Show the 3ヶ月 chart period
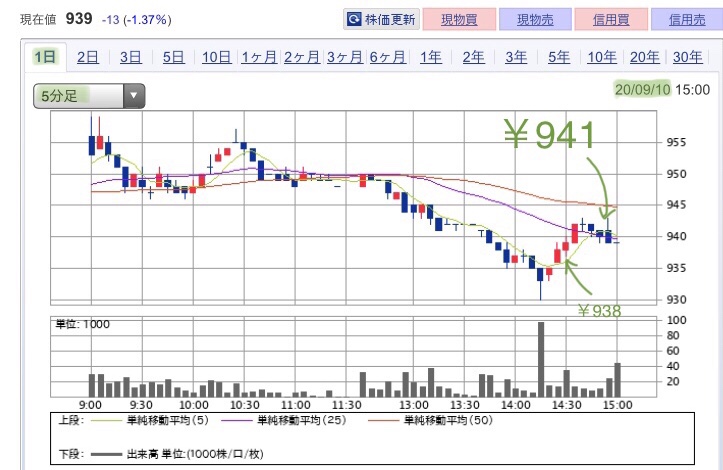This screenshot has width=723, height=470. tap(345, 57)
